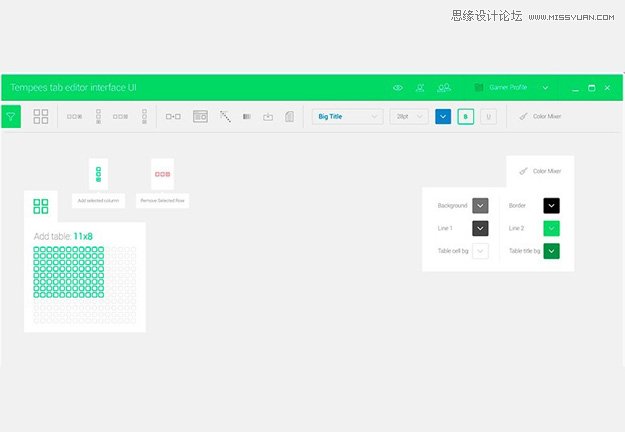This screenshot has width=625, height=432.
Task: Click the top-left cell of table size grid
Action: [x=36, y=249]
